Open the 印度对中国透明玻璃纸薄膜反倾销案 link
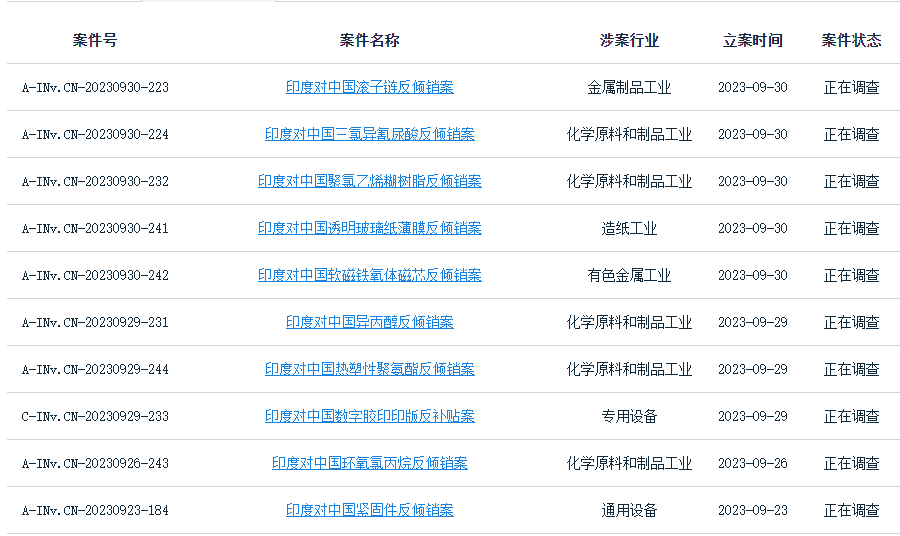900x536 pixels. point(369,228)
